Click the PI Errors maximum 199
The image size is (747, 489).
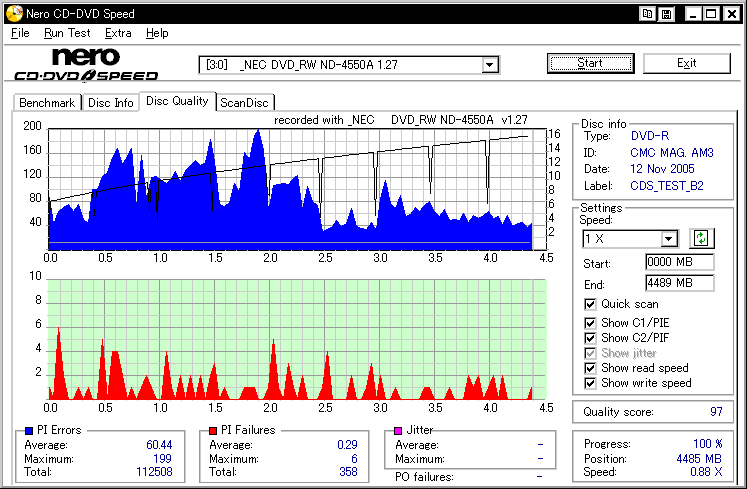pos(162,459)
